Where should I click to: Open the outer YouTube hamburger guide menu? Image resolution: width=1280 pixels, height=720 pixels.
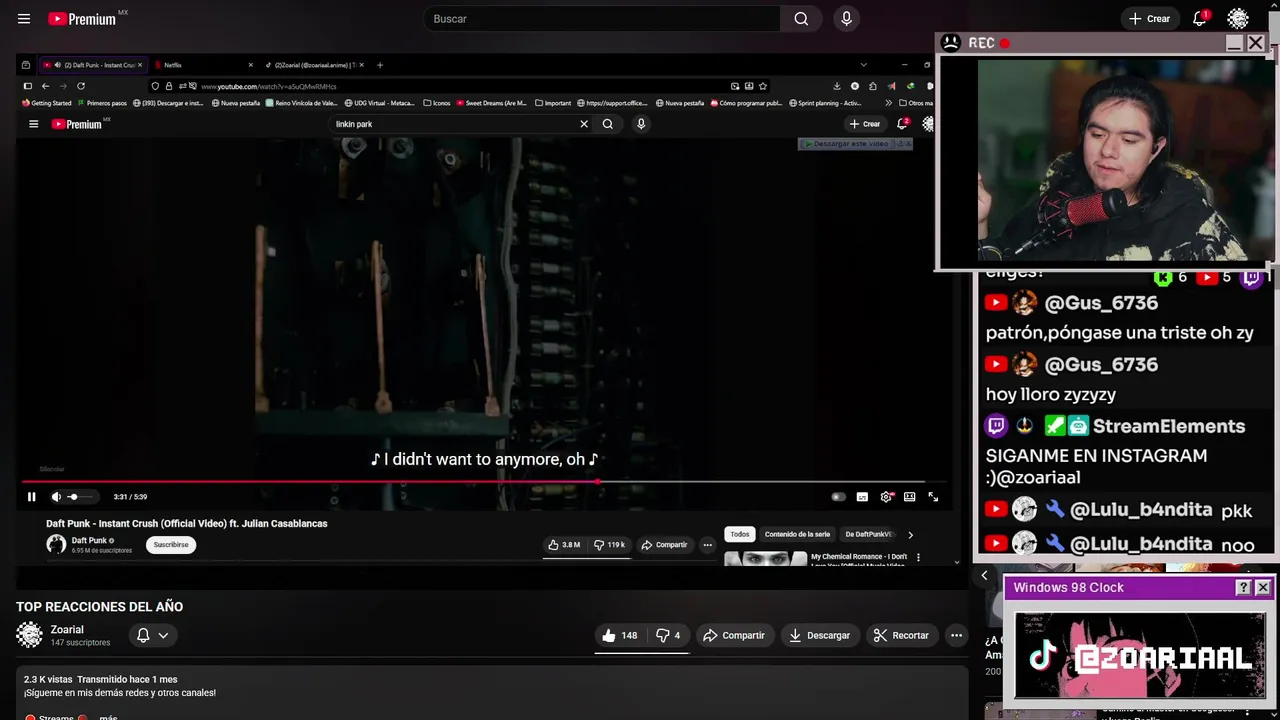(24, 19)
